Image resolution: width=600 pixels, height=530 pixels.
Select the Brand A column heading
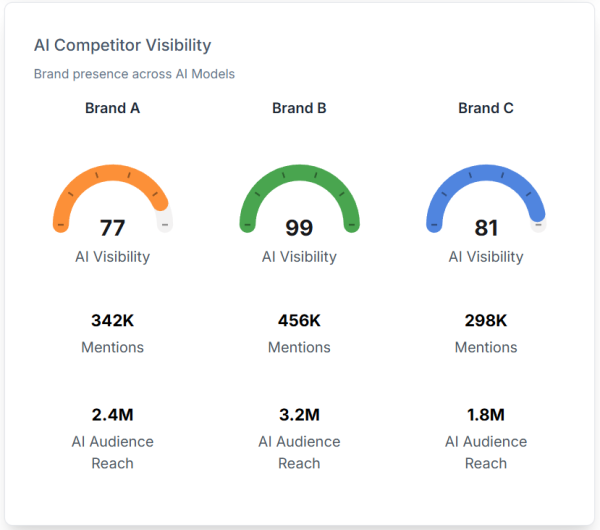click(112, 108)
